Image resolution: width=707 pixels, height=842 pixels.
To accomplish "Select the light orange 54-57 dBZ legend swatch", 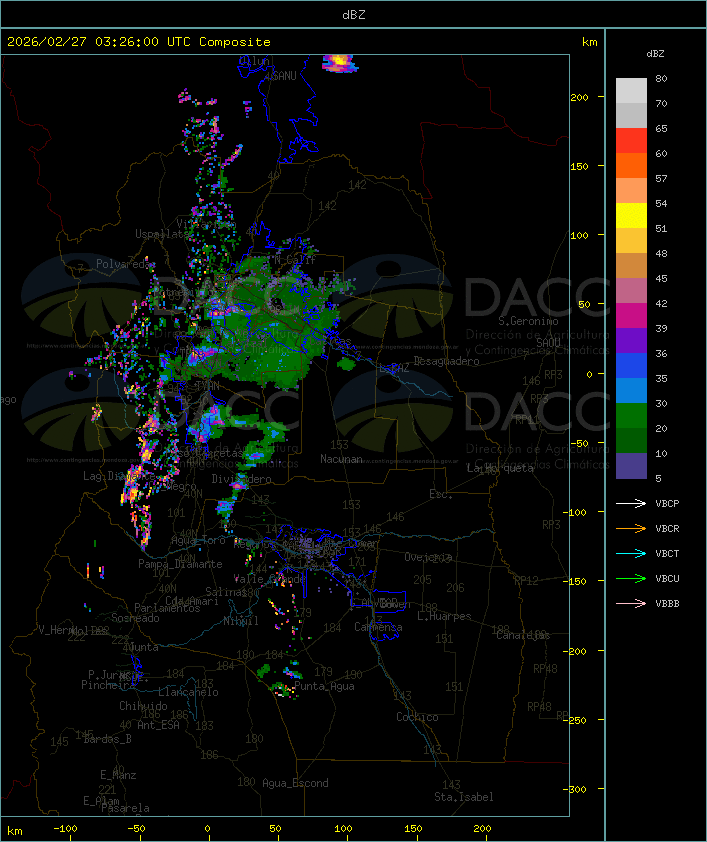I will [x=631, y=190].
